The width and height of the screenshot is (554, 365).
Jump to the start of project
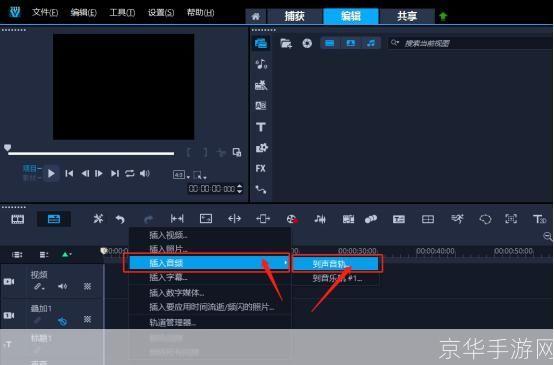coord(69,173)
